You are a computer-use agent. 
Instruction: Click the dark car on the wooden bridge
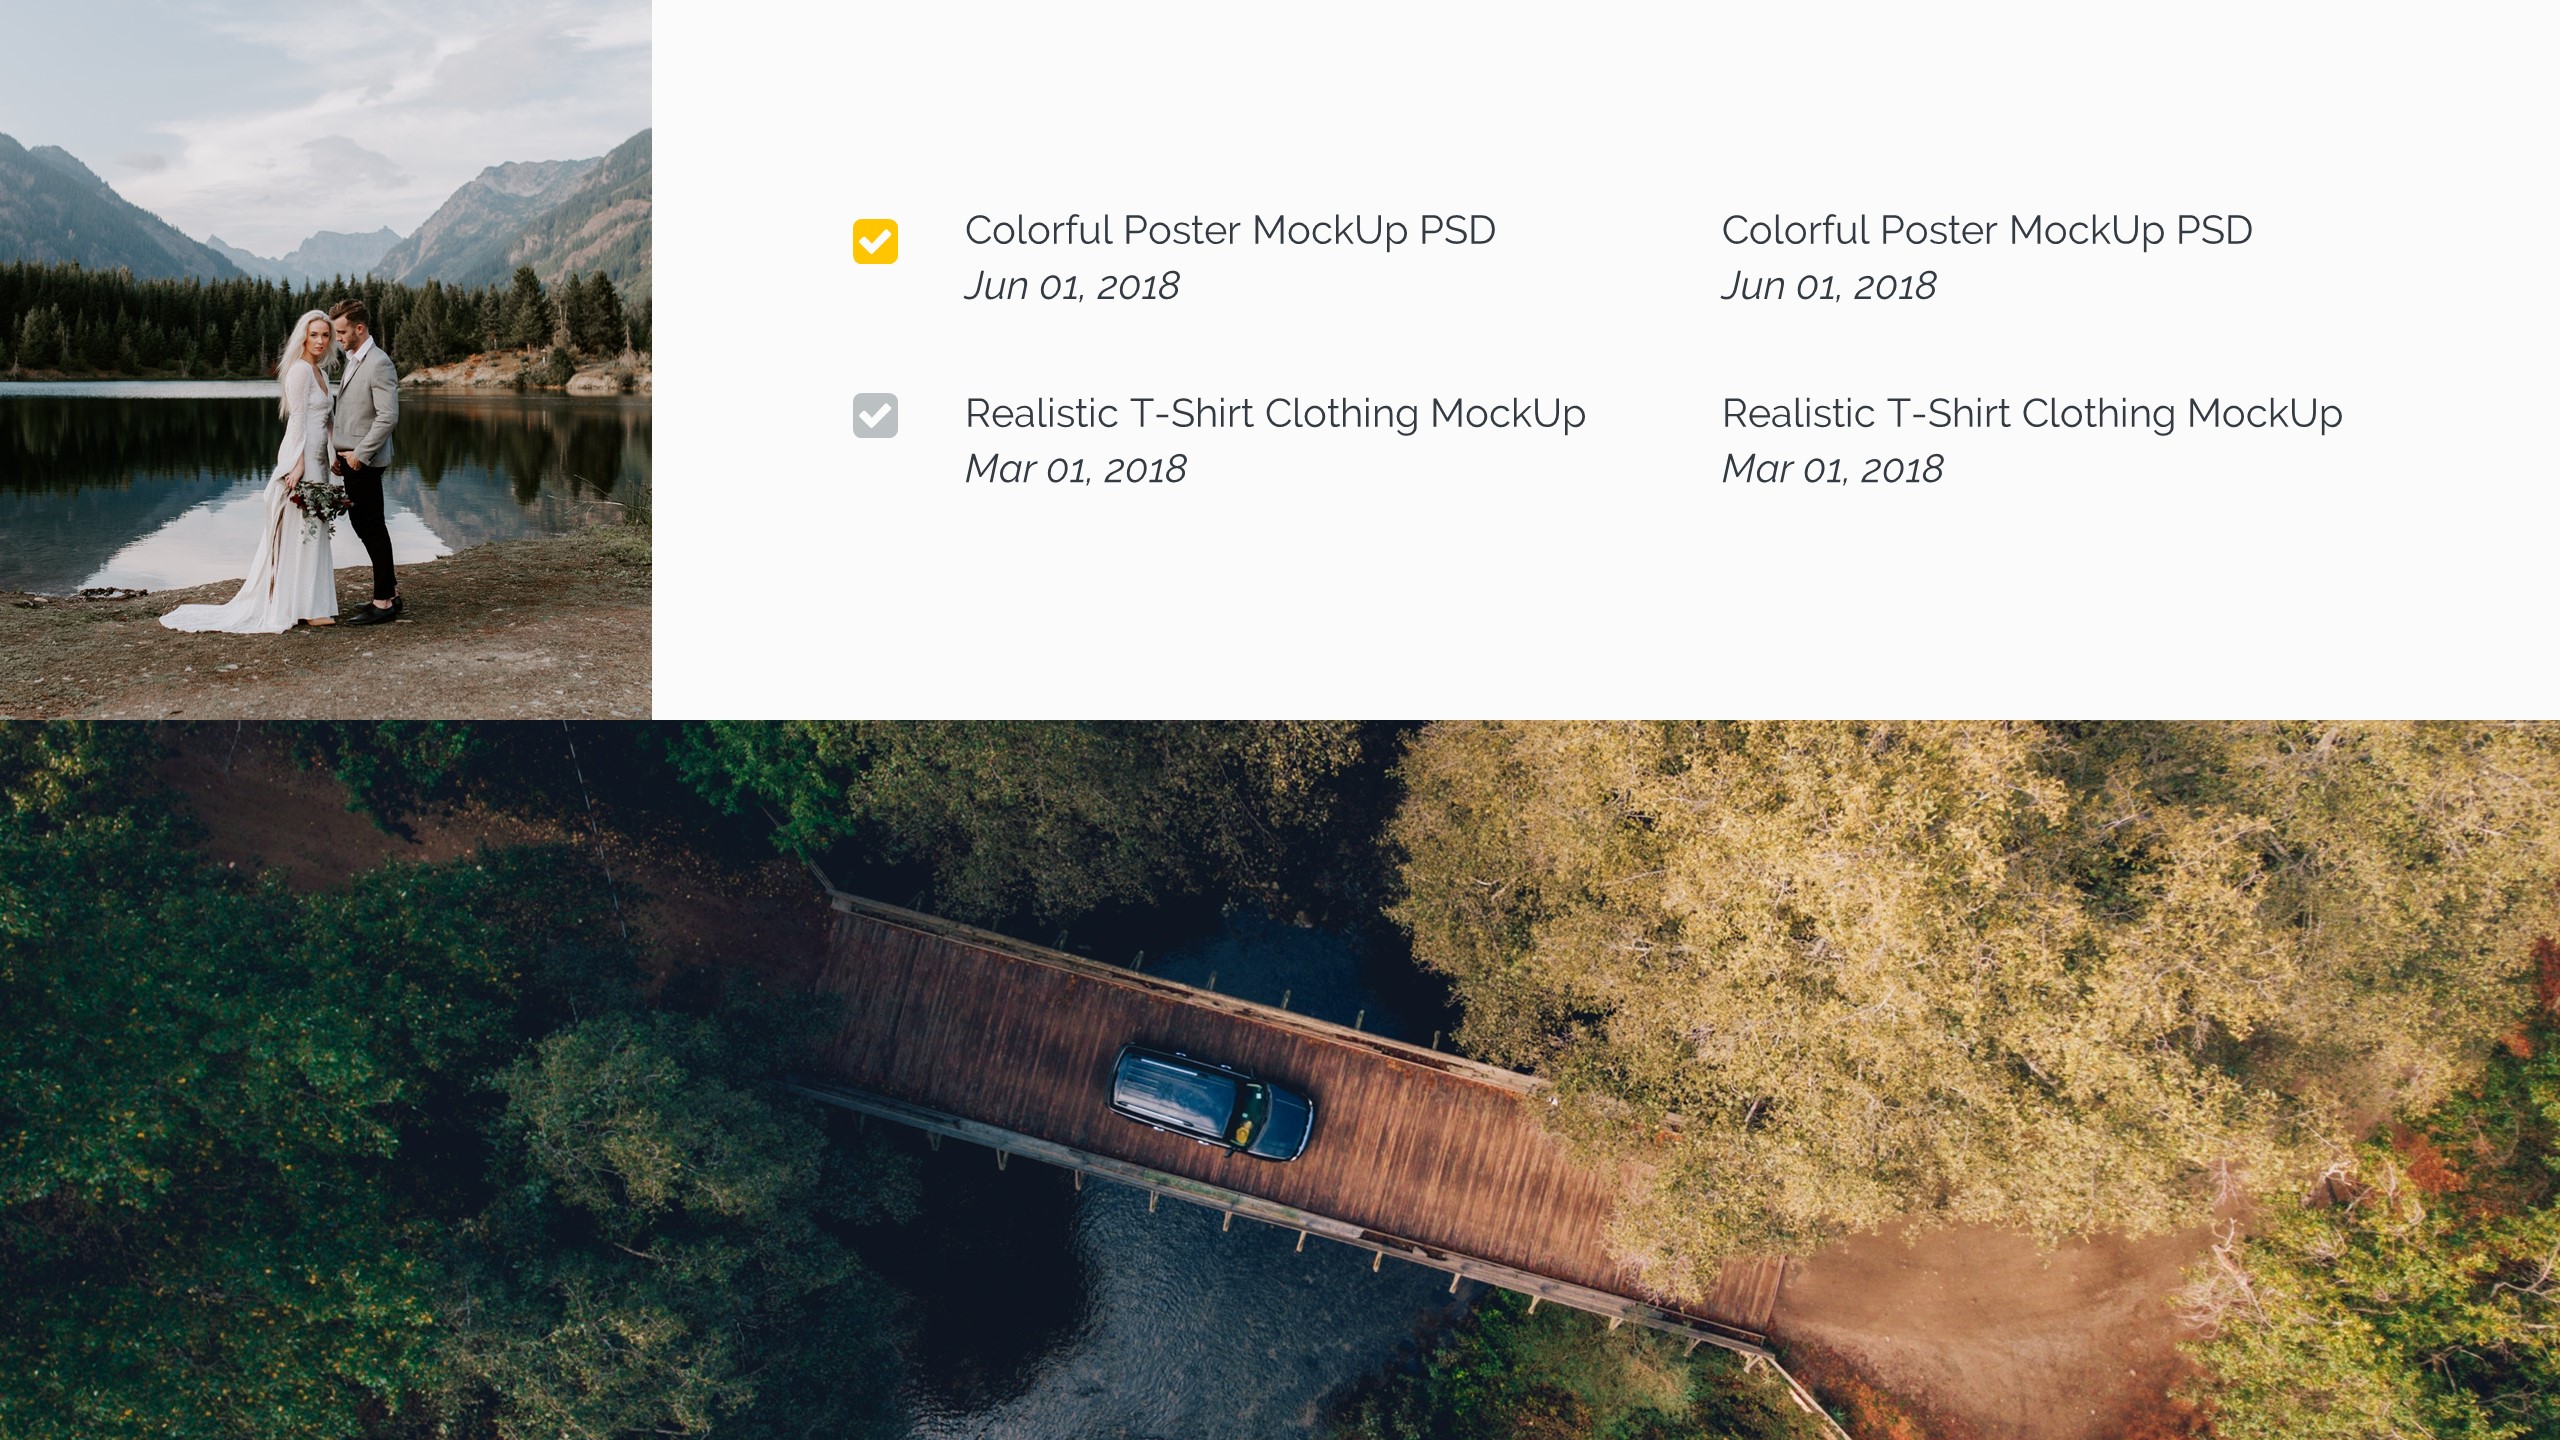coord(1211,1104)
